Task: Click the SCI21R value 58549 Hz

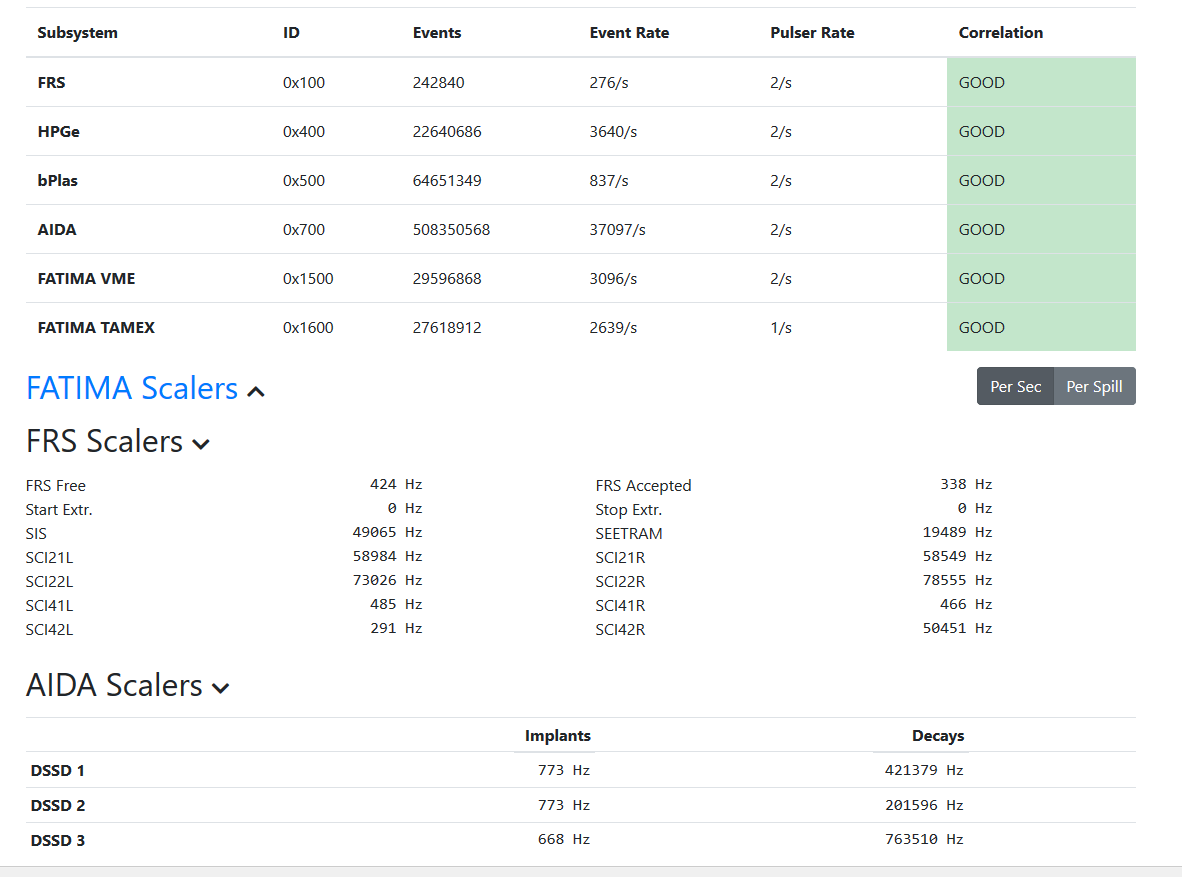Action: coord(957,557)
